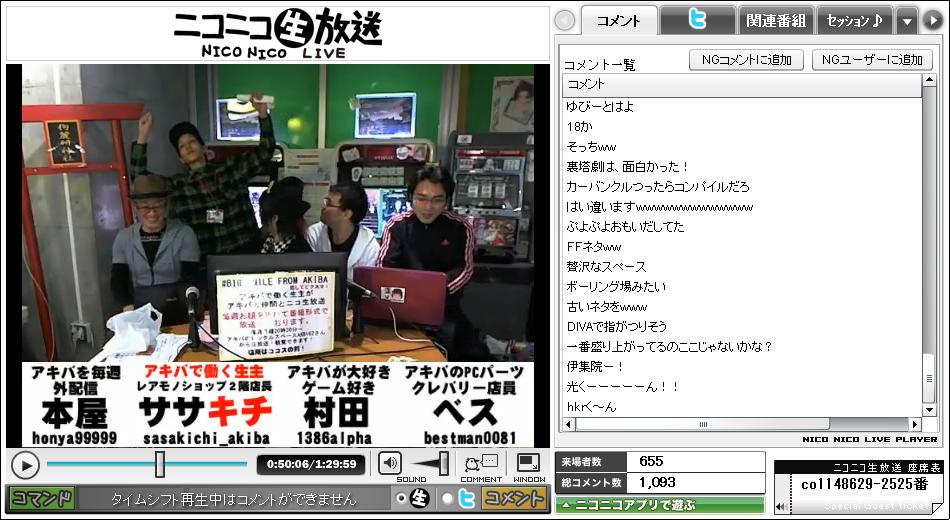Go to previous tabs with left arrow
Screen dimensions: 950x520
[x=565, y=21]
